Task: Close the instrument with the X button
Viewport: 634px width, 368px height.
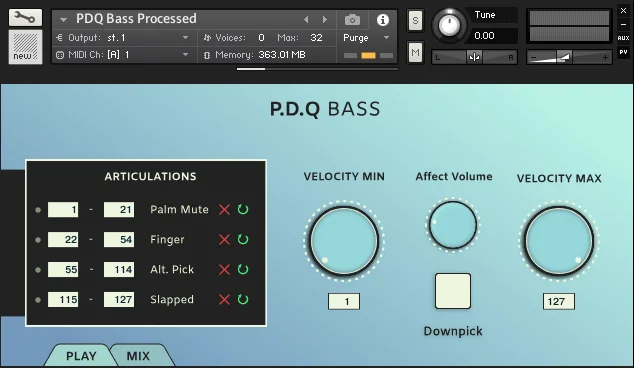Action: tap(623, 11)
